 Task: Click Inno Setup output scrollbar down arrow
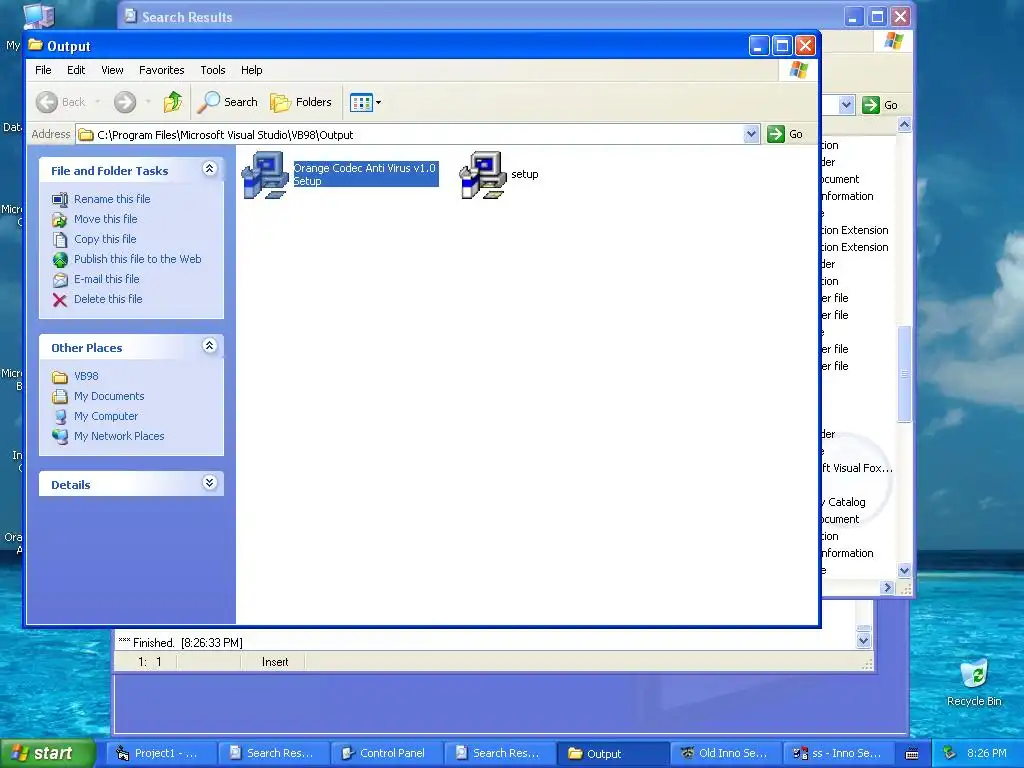point(863,641)
